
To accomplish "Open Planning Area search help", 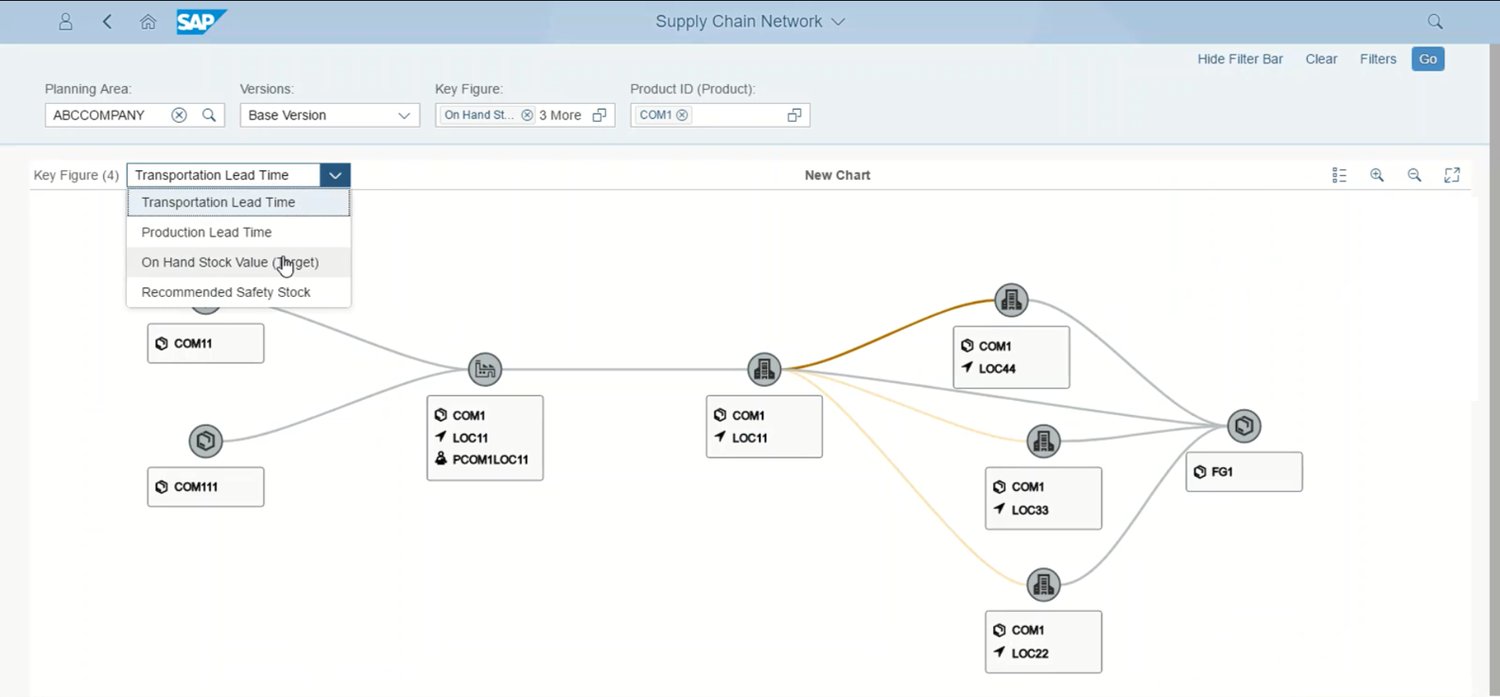I will [x=209, y=115].
